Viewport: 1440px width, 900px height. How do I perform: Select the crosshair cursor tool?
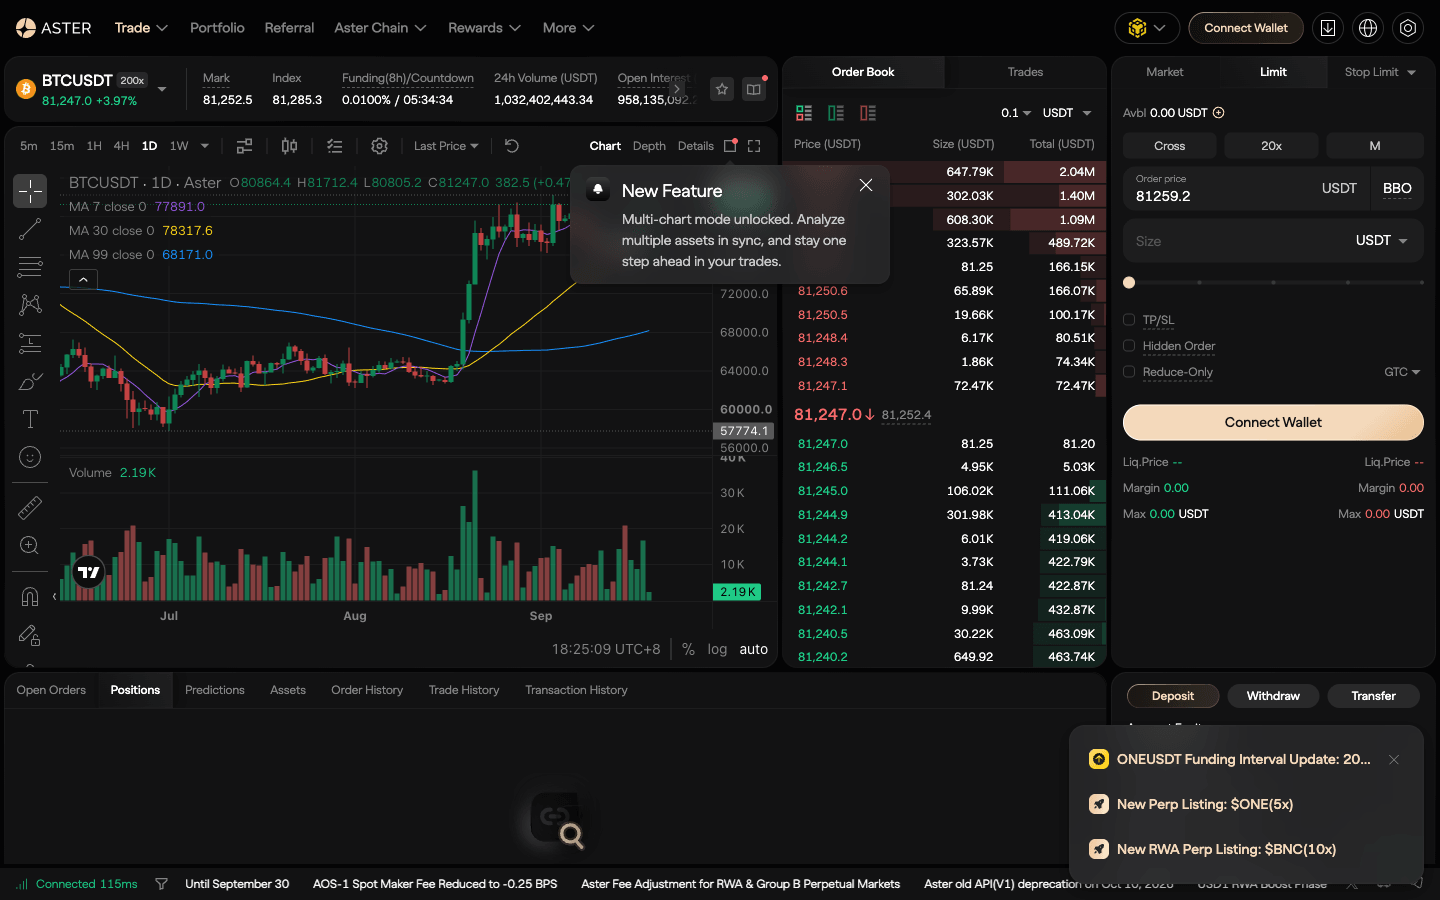tap(30, 191)
